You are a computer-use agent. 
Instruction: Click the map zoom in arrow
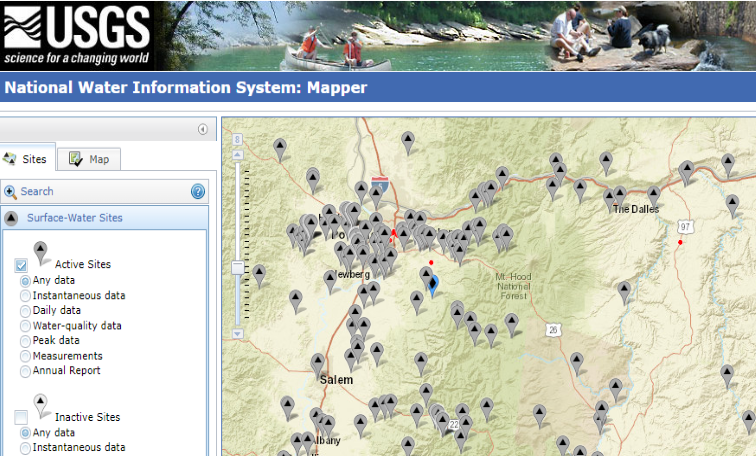click(x=237, y=155)
